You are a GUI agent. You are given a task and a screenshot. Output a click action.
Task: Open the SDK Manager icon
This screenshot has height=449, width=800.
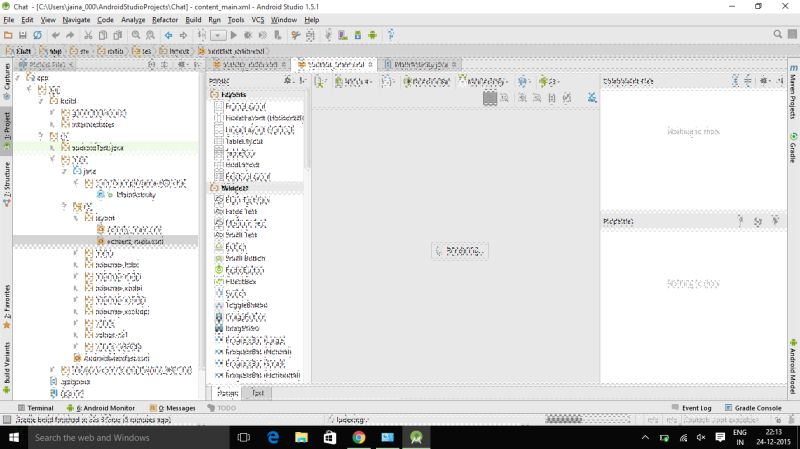click(358, 35)
